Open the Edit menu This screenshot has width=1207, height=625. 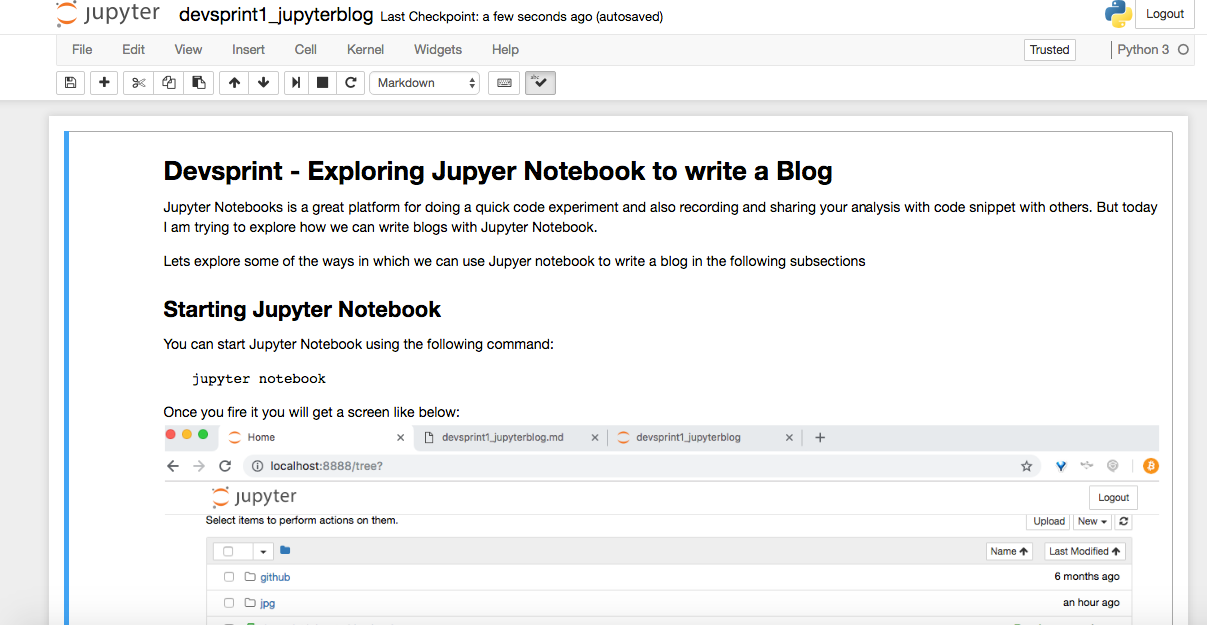pos(133,49)
